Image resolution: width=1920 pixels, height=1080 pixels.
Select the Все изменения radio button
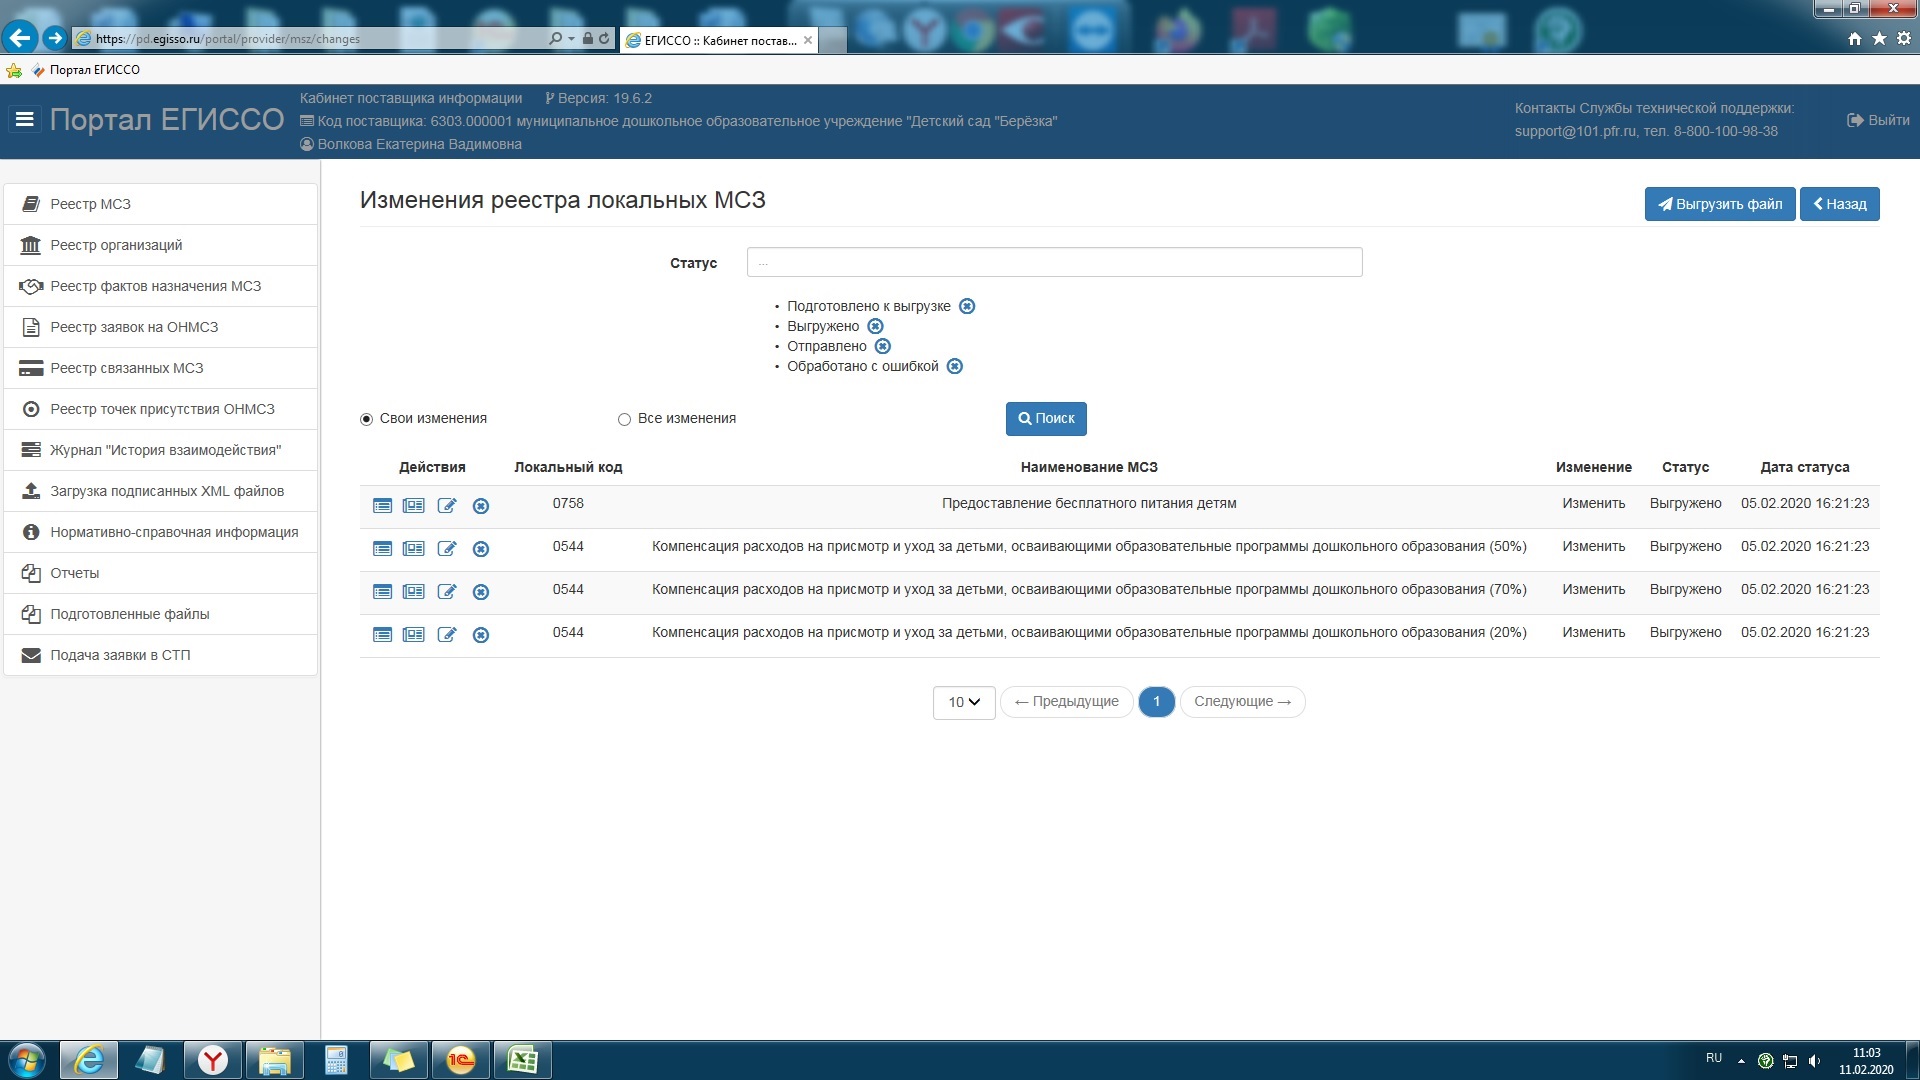[624, 419]
